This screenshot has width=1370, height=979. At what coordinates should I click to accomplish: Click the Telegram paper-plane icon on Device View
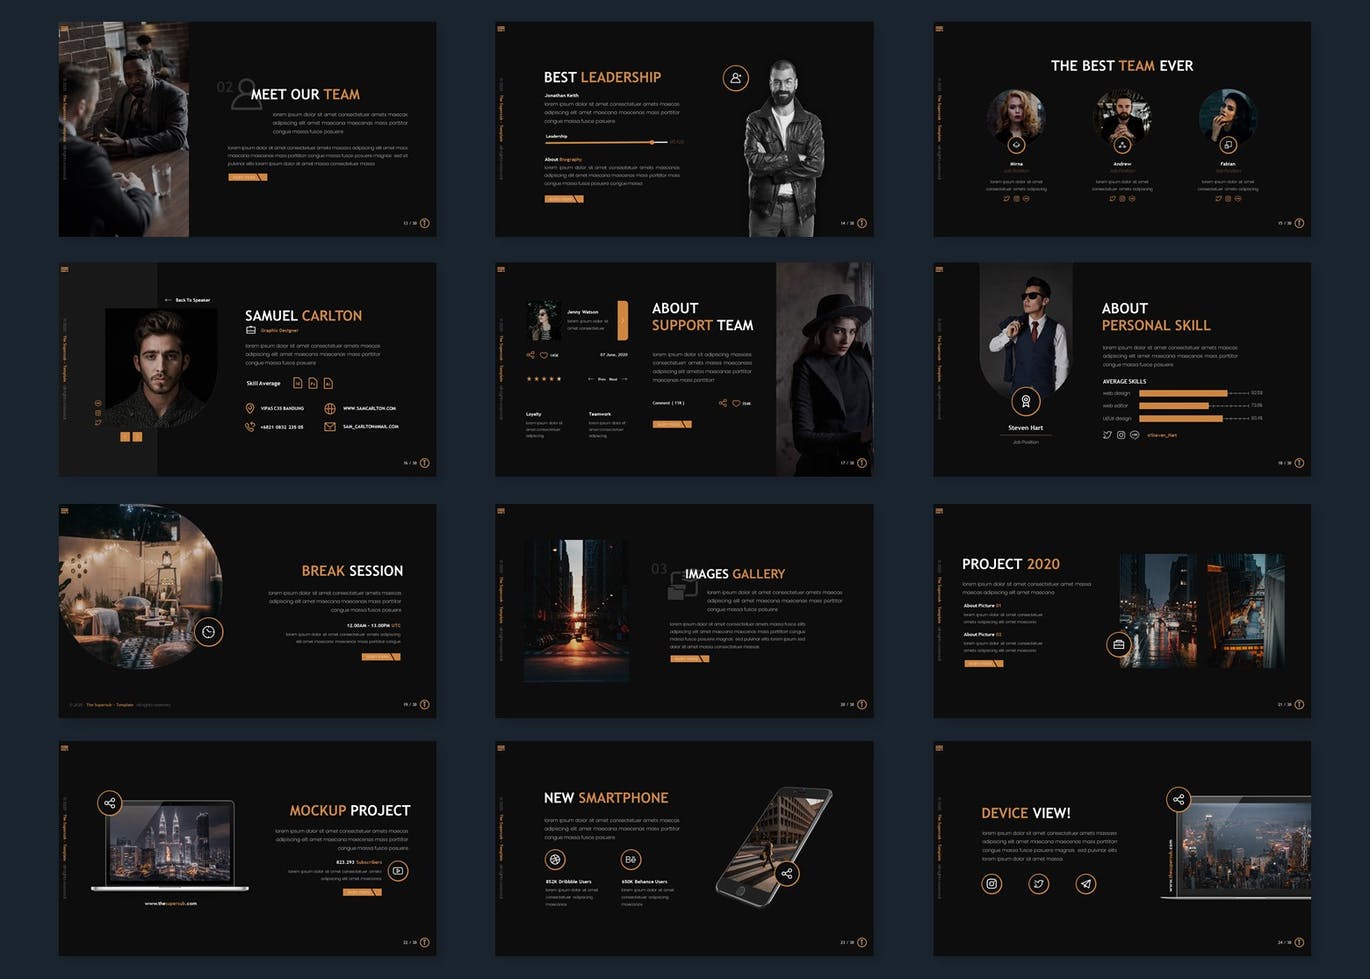[1086, 883]
